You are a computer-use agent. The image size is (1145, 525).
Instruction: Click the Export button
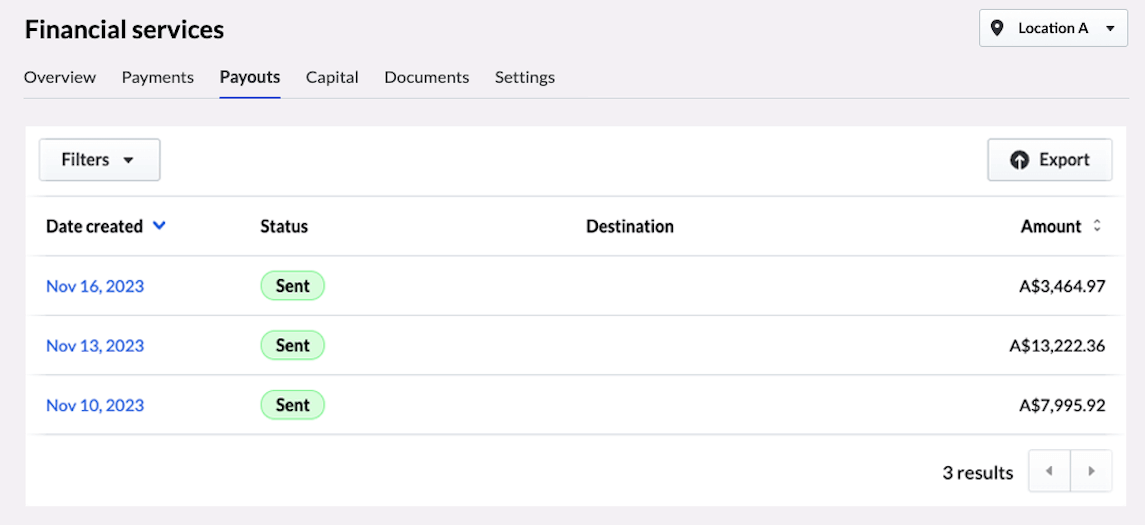(1049, 160)
